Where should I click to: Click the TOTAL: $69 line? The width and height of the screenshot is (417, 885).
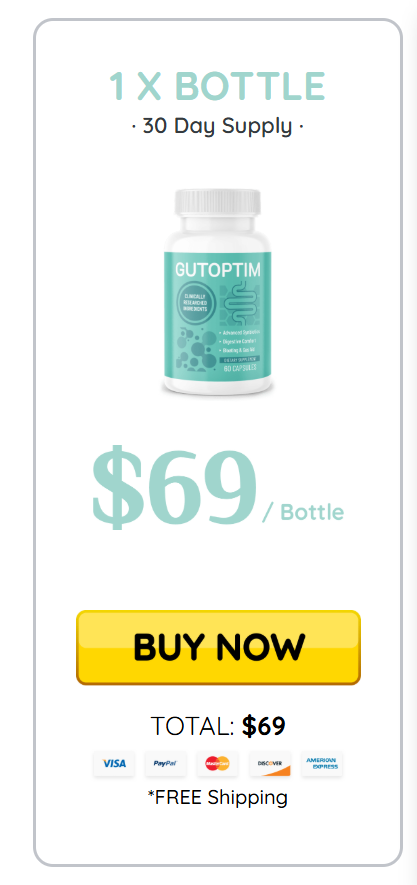coord(218,726)
